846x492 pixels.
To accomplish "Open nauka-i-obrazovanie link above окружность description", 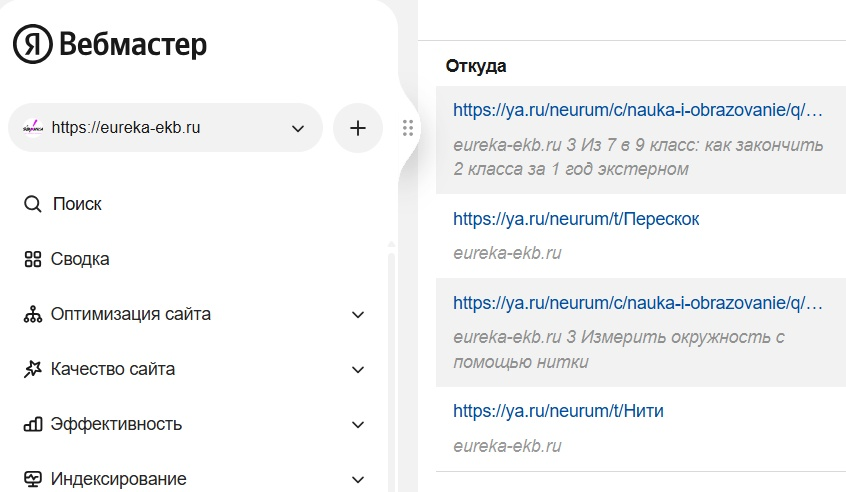I will (x=638, y=303).
